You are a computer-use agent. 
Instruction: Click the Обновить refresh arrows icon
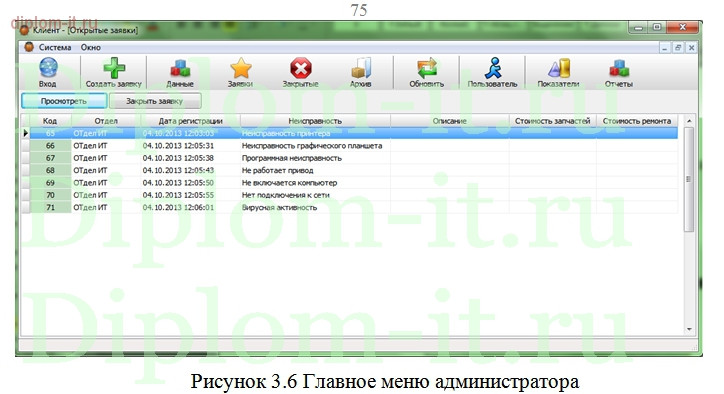(427, 68)
